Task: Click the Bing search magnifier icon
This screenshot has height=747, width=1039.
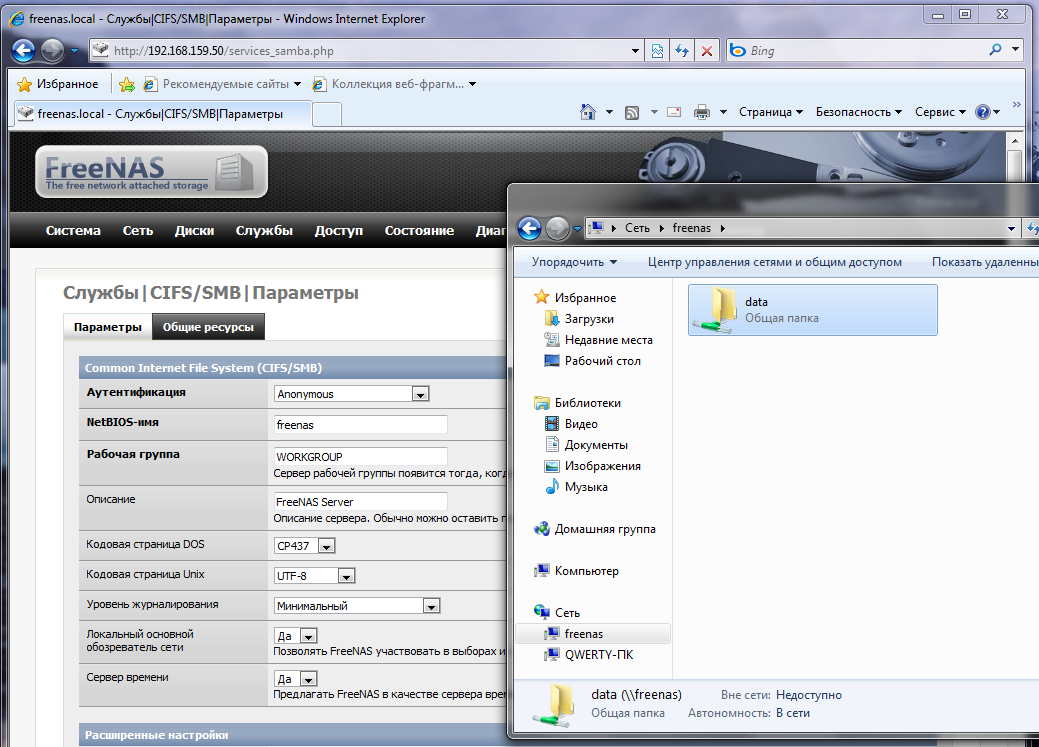Action: [995, 50]
